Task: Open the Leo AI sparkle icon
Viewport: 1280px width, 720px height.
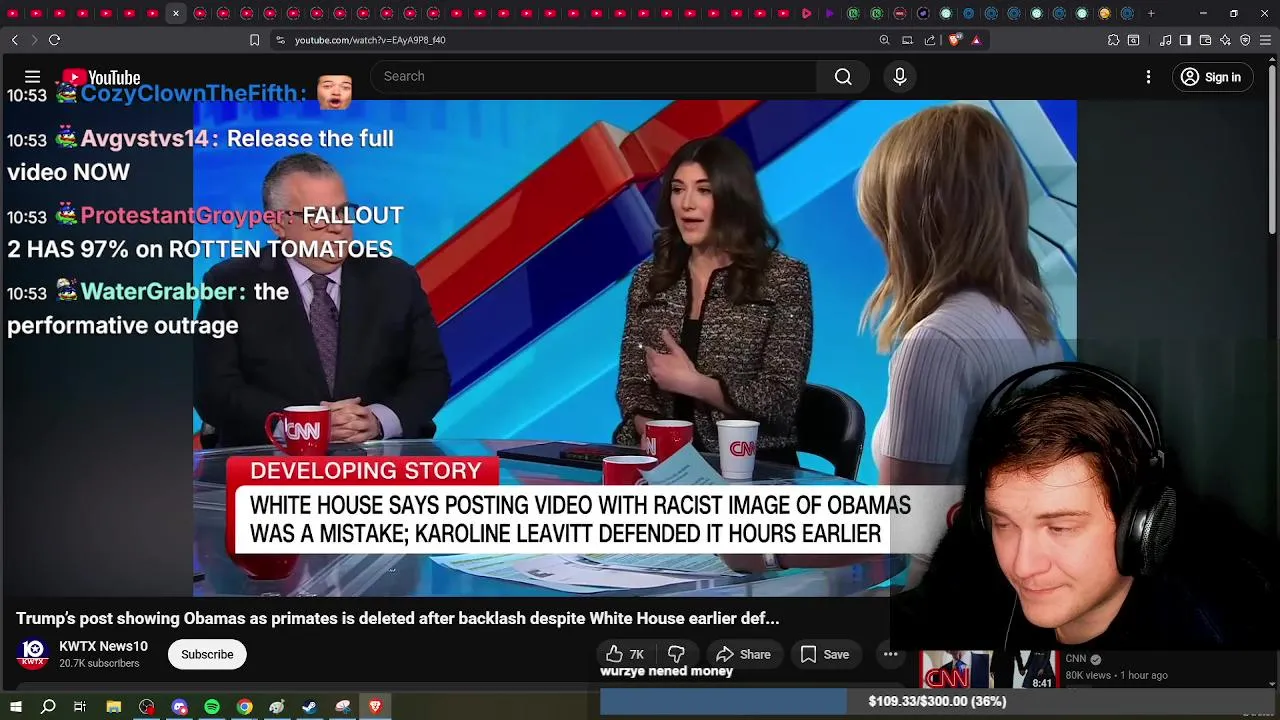Action: (1225, 40)
